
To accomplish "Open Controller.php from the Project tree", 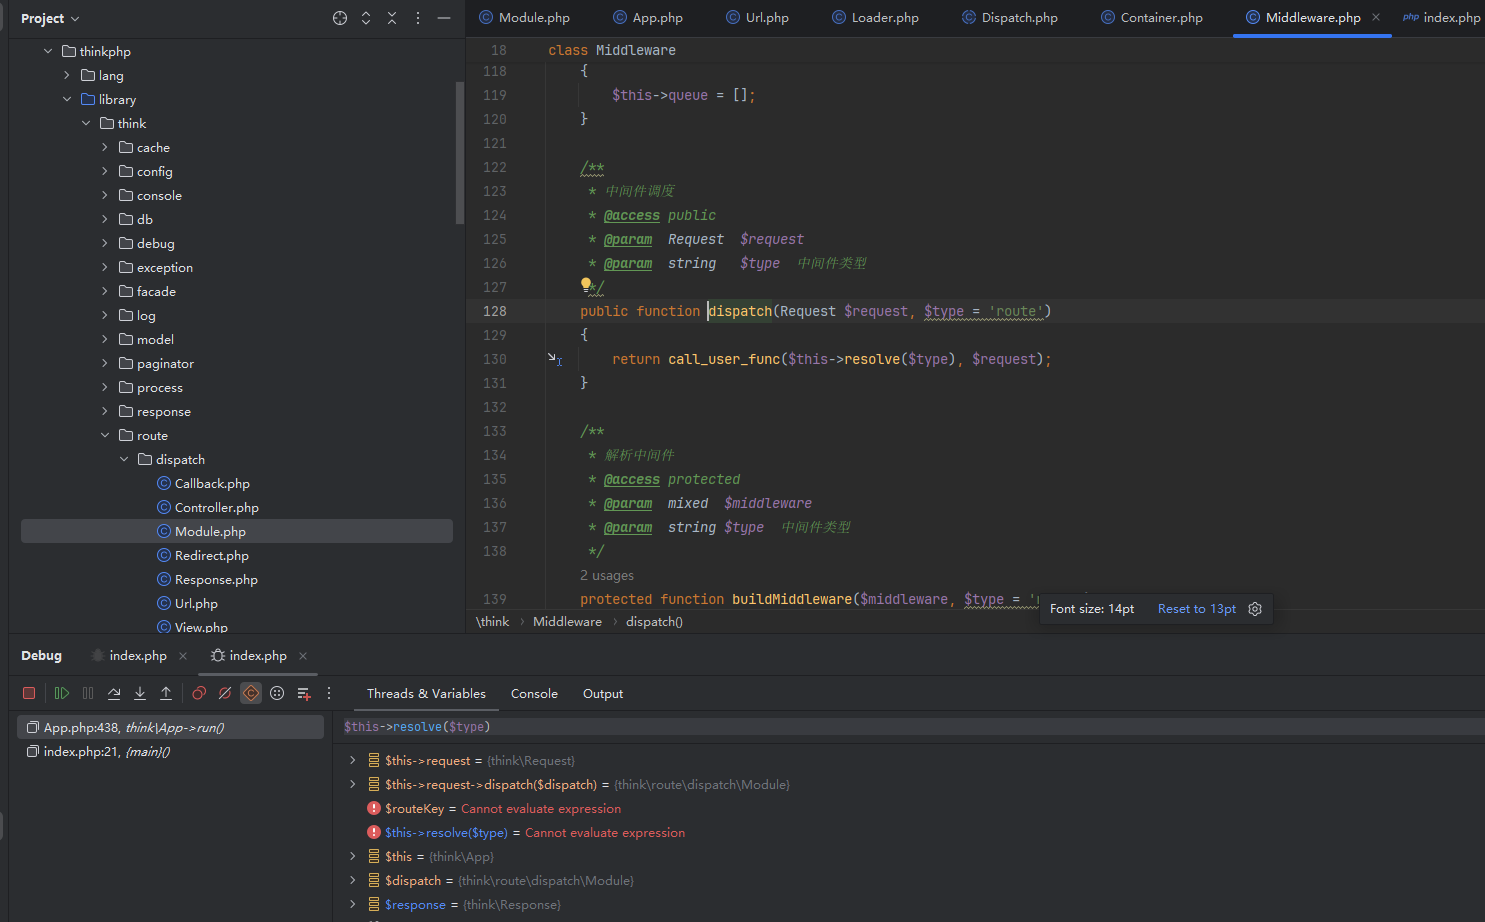I will click(x=216, y=507).
